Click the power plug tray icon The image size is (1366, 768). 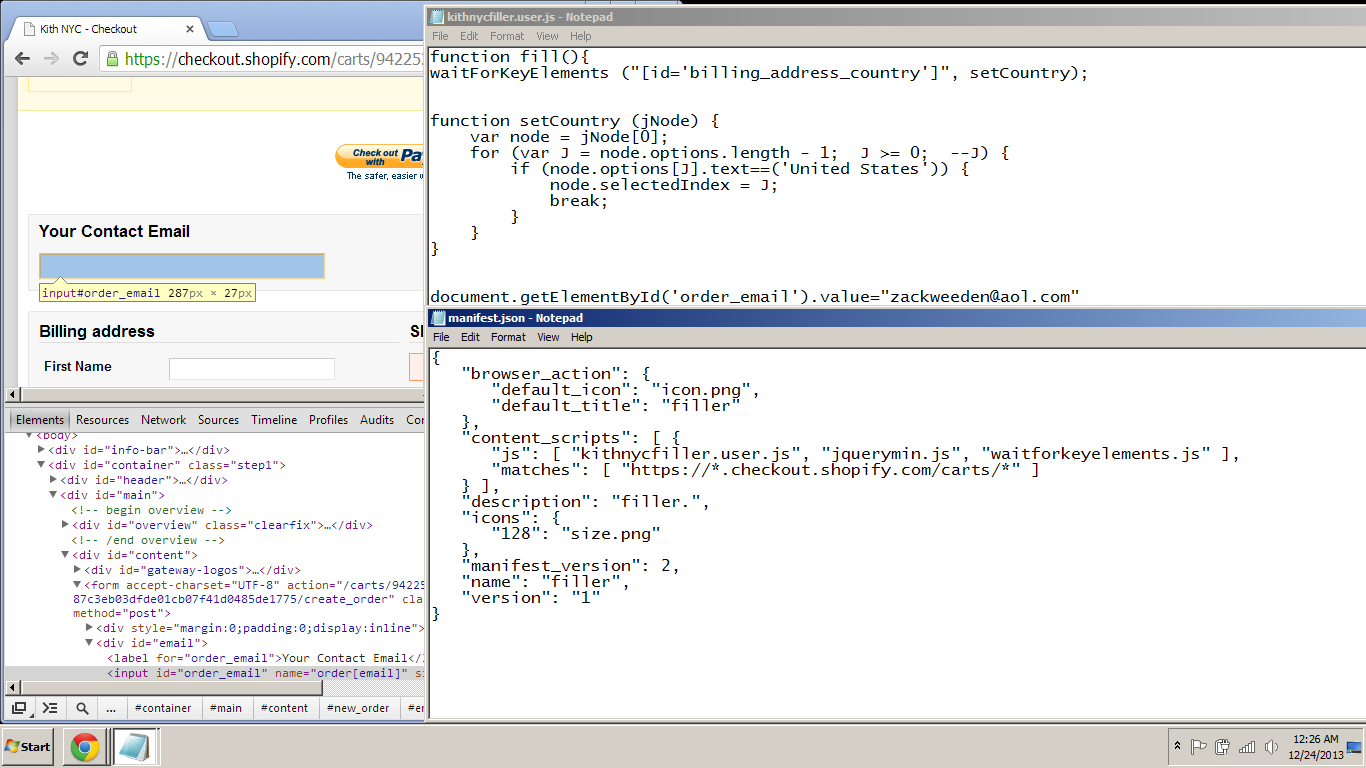click(x=1222, y=747)
